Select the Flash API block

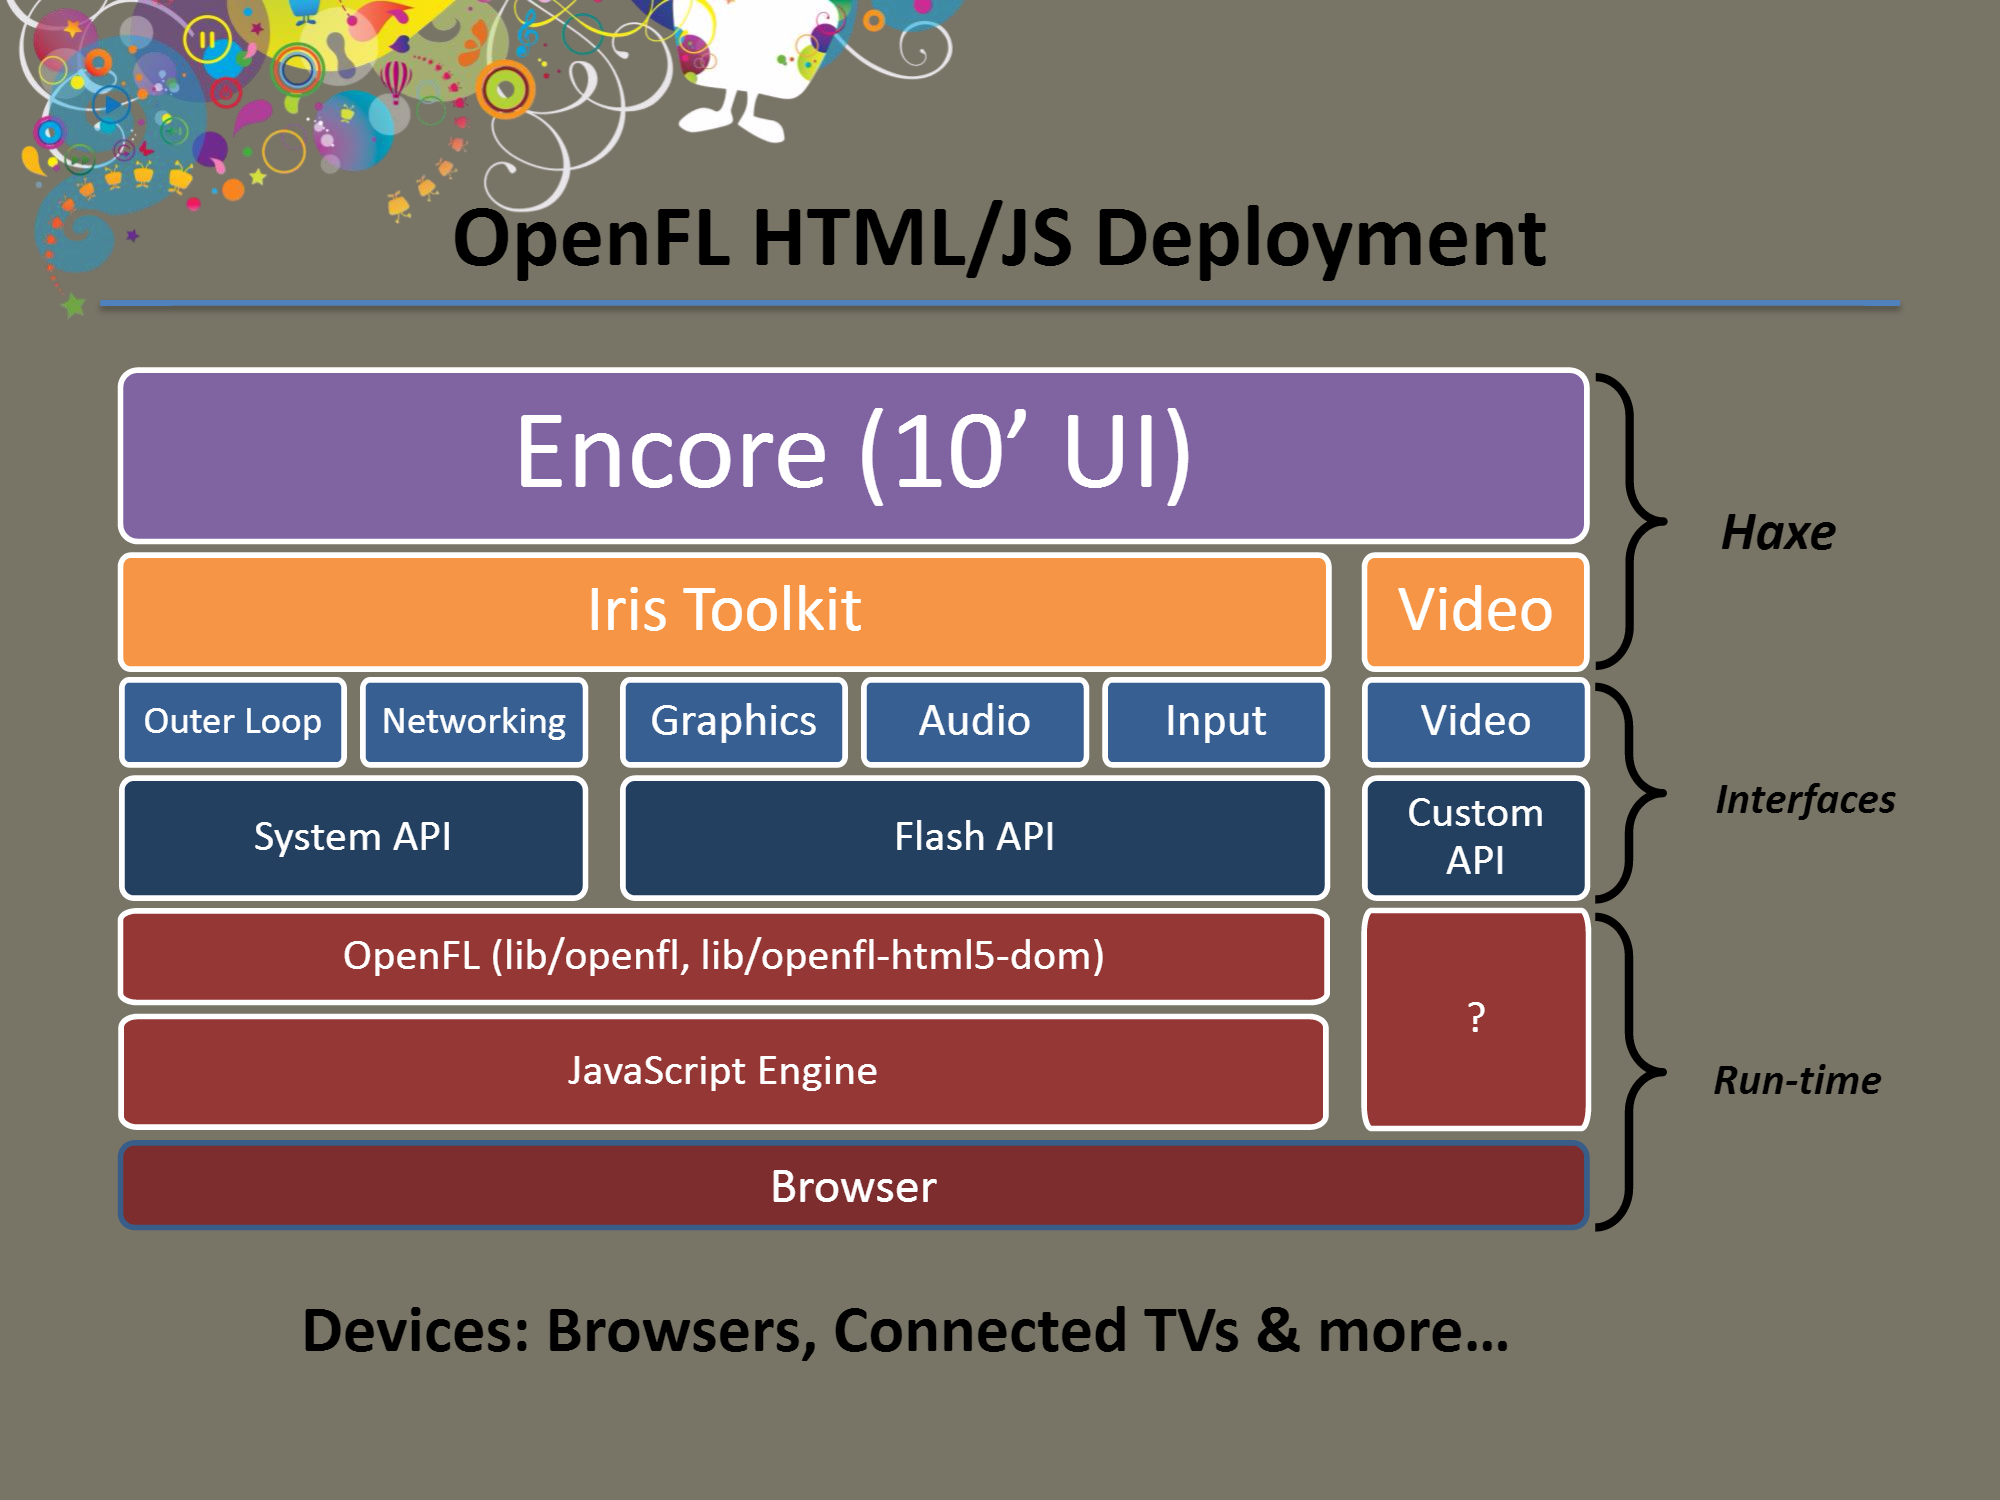point(975,838)
